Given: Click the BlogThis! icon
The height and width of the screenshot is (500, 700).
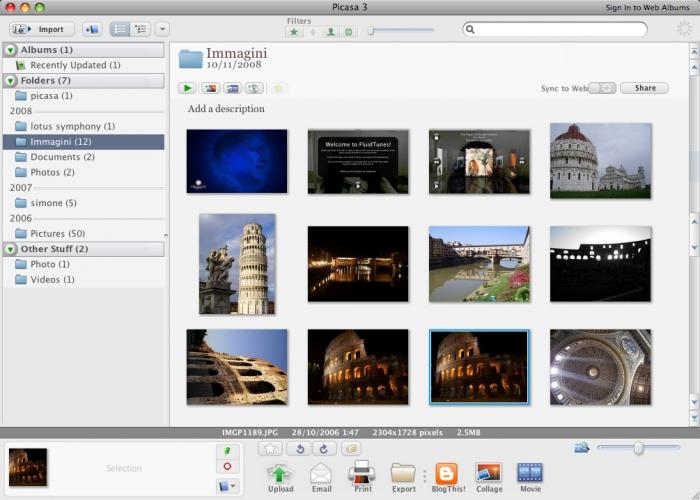Looking at the screenshot, I should point(446,473).
